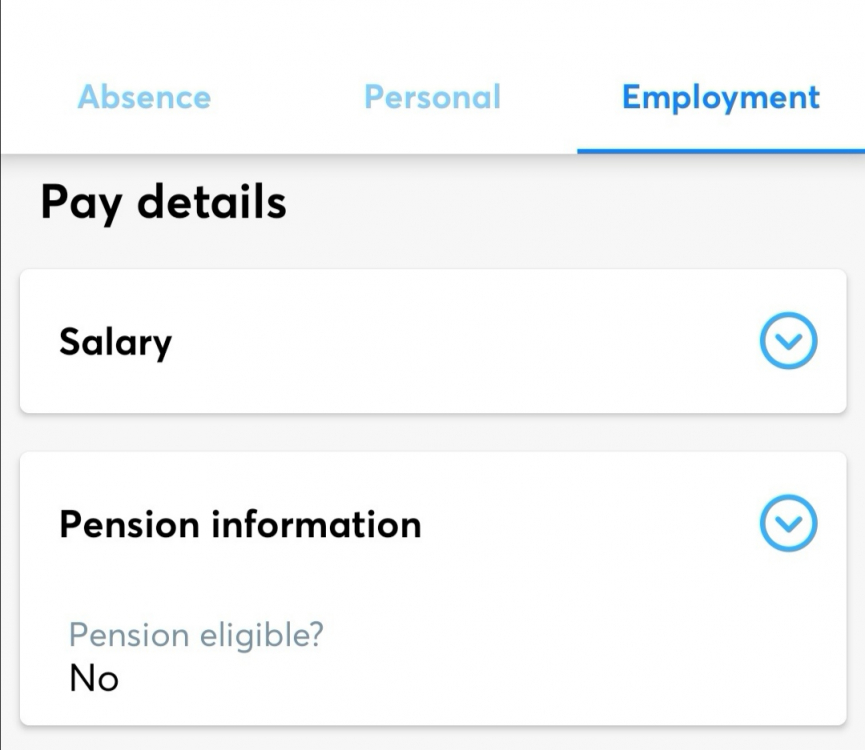
Task: Select the Employment tab
Action: point(720,98)
